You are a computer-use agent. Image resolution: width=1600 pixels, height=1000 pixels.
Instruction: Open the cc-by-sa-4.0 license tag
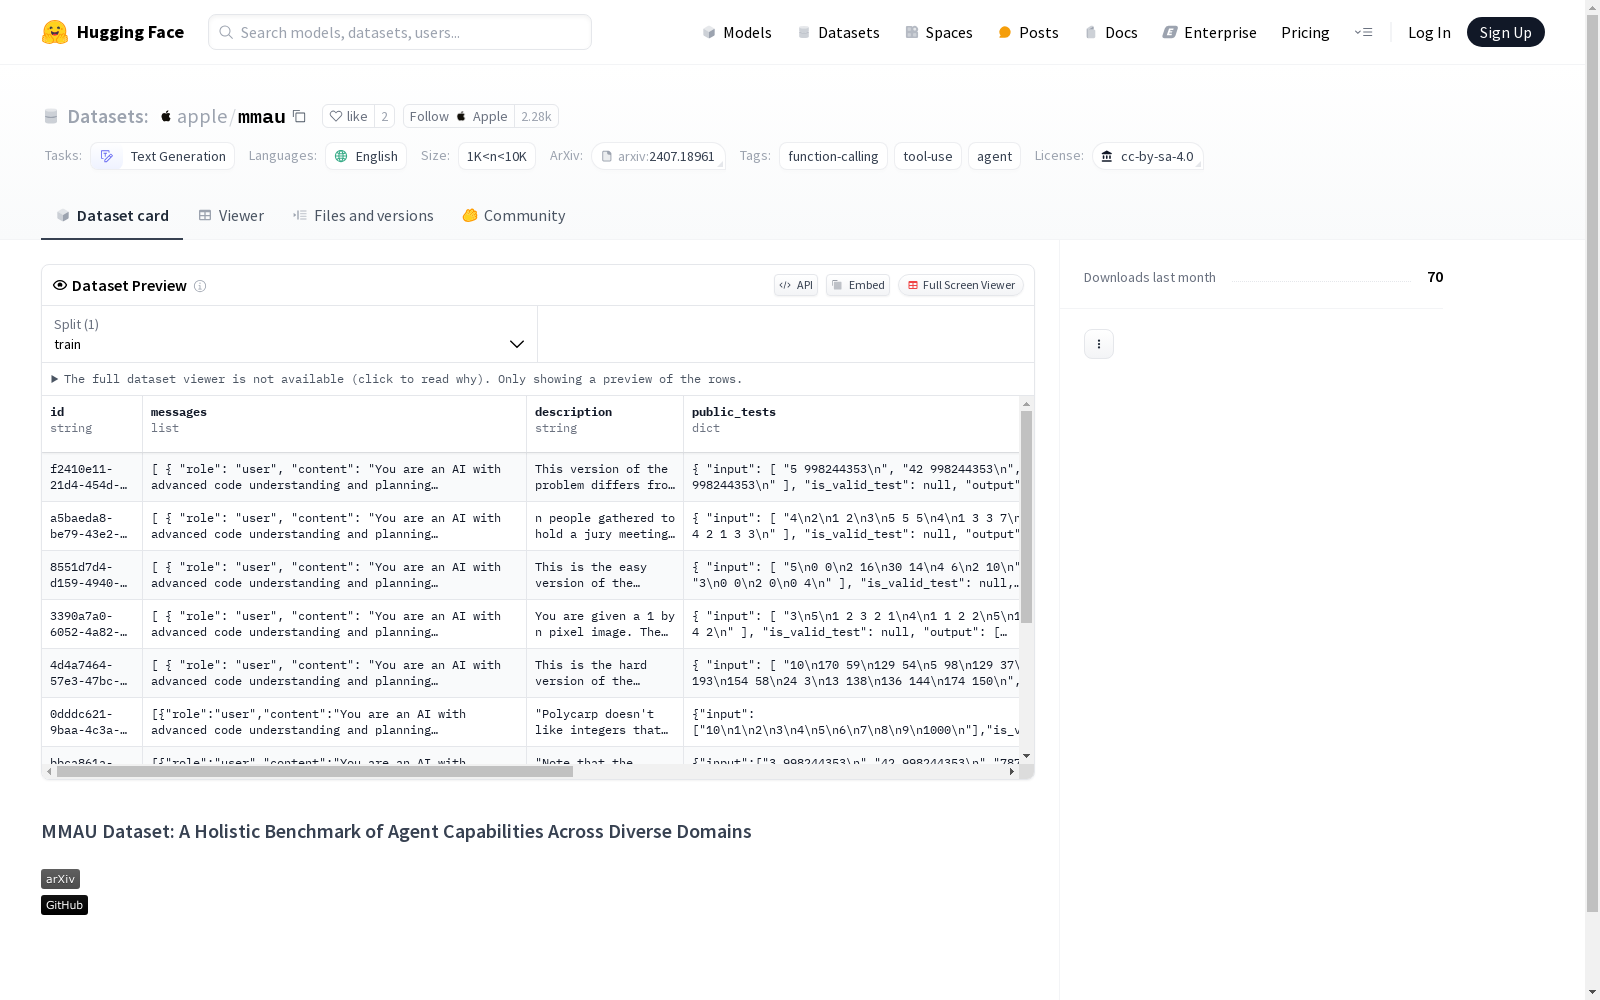click(1148, 156)
